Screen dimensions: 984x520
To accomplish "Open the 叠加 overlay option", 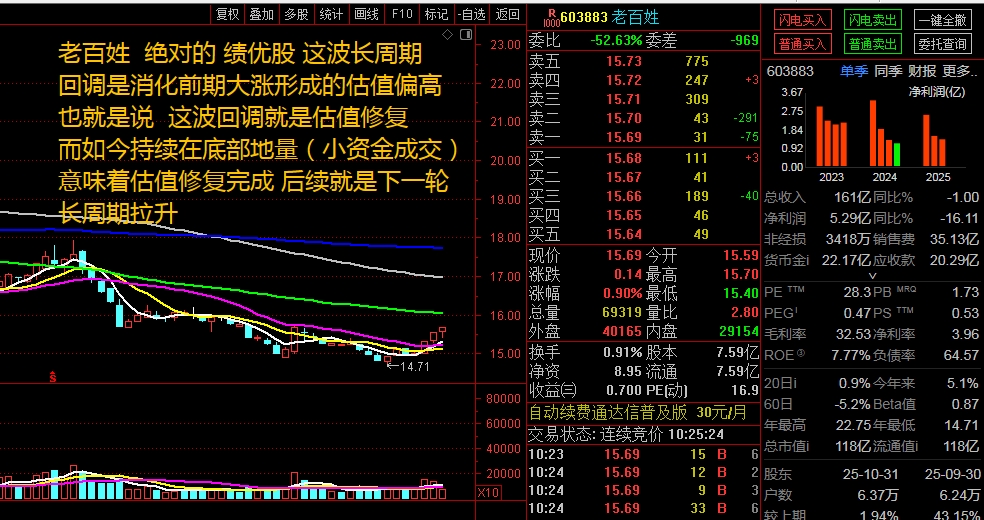I will (x=262, y=14).
